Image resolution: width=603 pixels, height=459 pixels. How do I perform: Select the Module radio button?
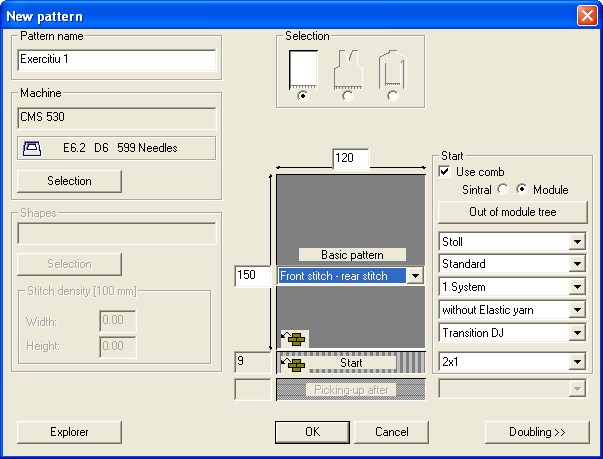pyautogui.click(x=524, y=189)
